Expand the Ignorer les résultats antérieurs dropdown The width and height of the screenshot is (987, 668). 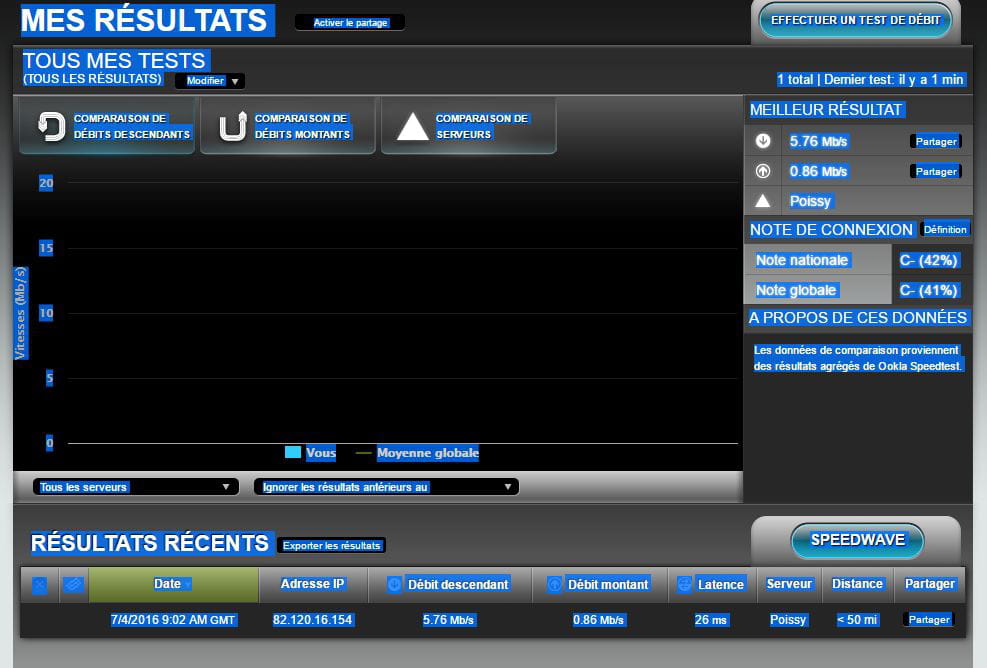[386, 487]
